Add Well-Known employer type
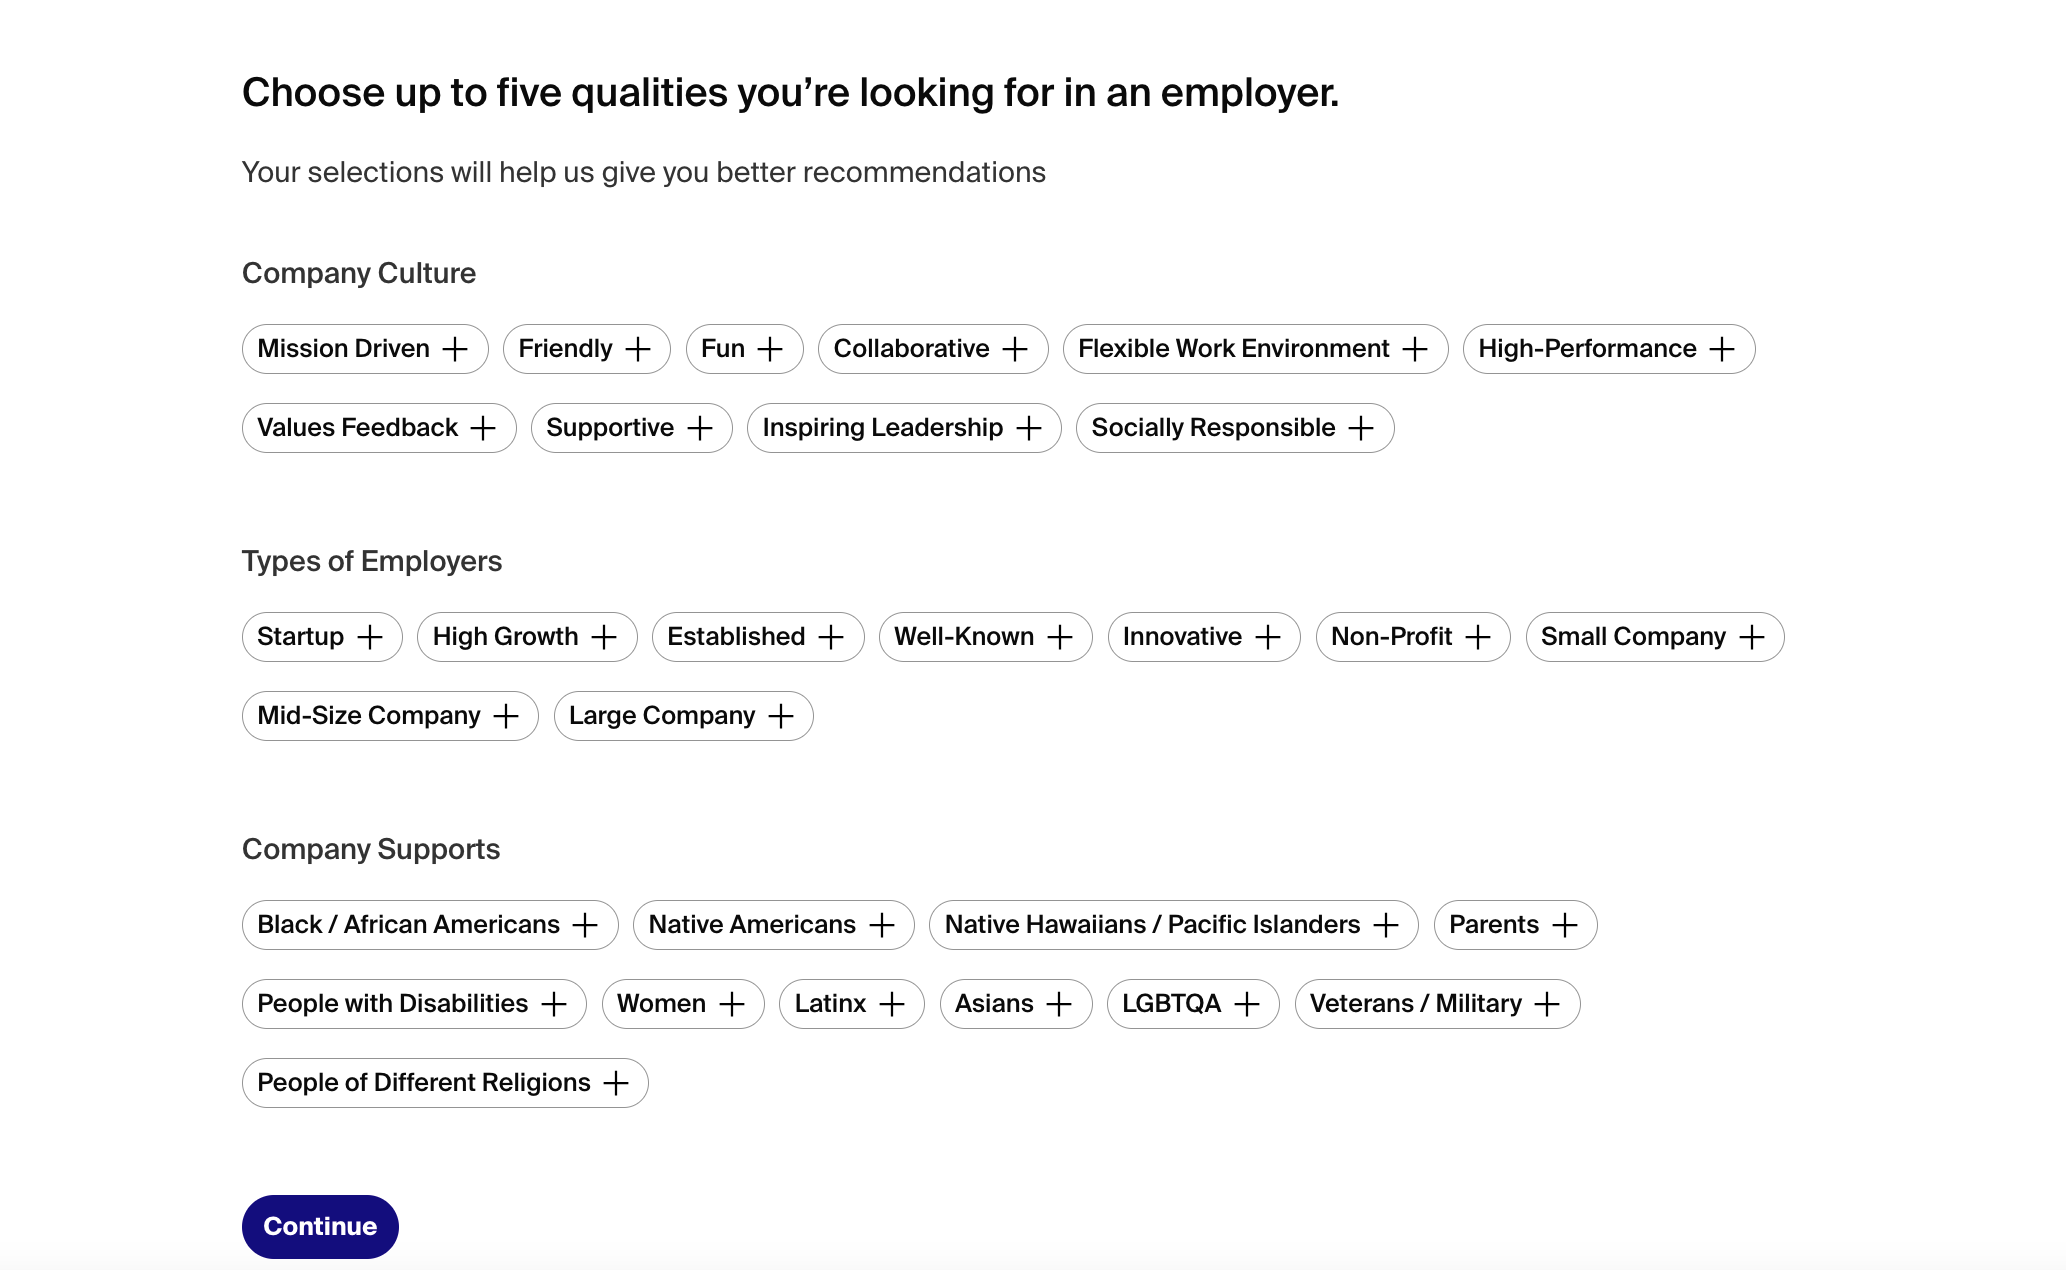Image resolution: width=2066 pixels, height=1270 pixels. 984,637
